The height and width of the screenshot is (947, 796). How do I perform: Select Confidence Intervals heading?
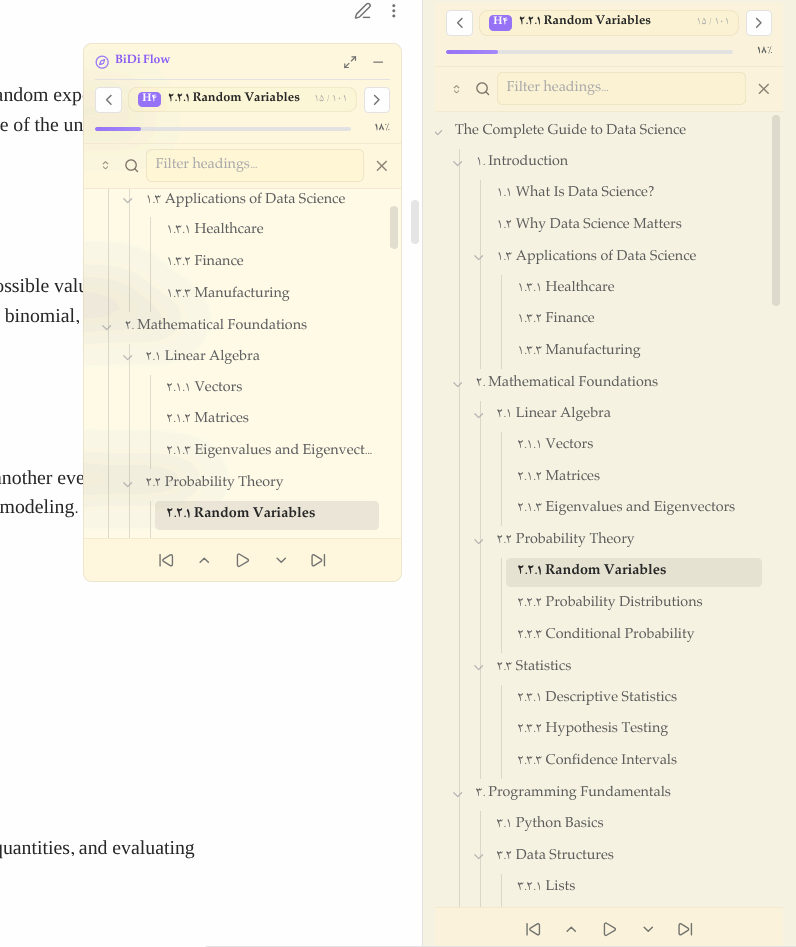point(597,759)
